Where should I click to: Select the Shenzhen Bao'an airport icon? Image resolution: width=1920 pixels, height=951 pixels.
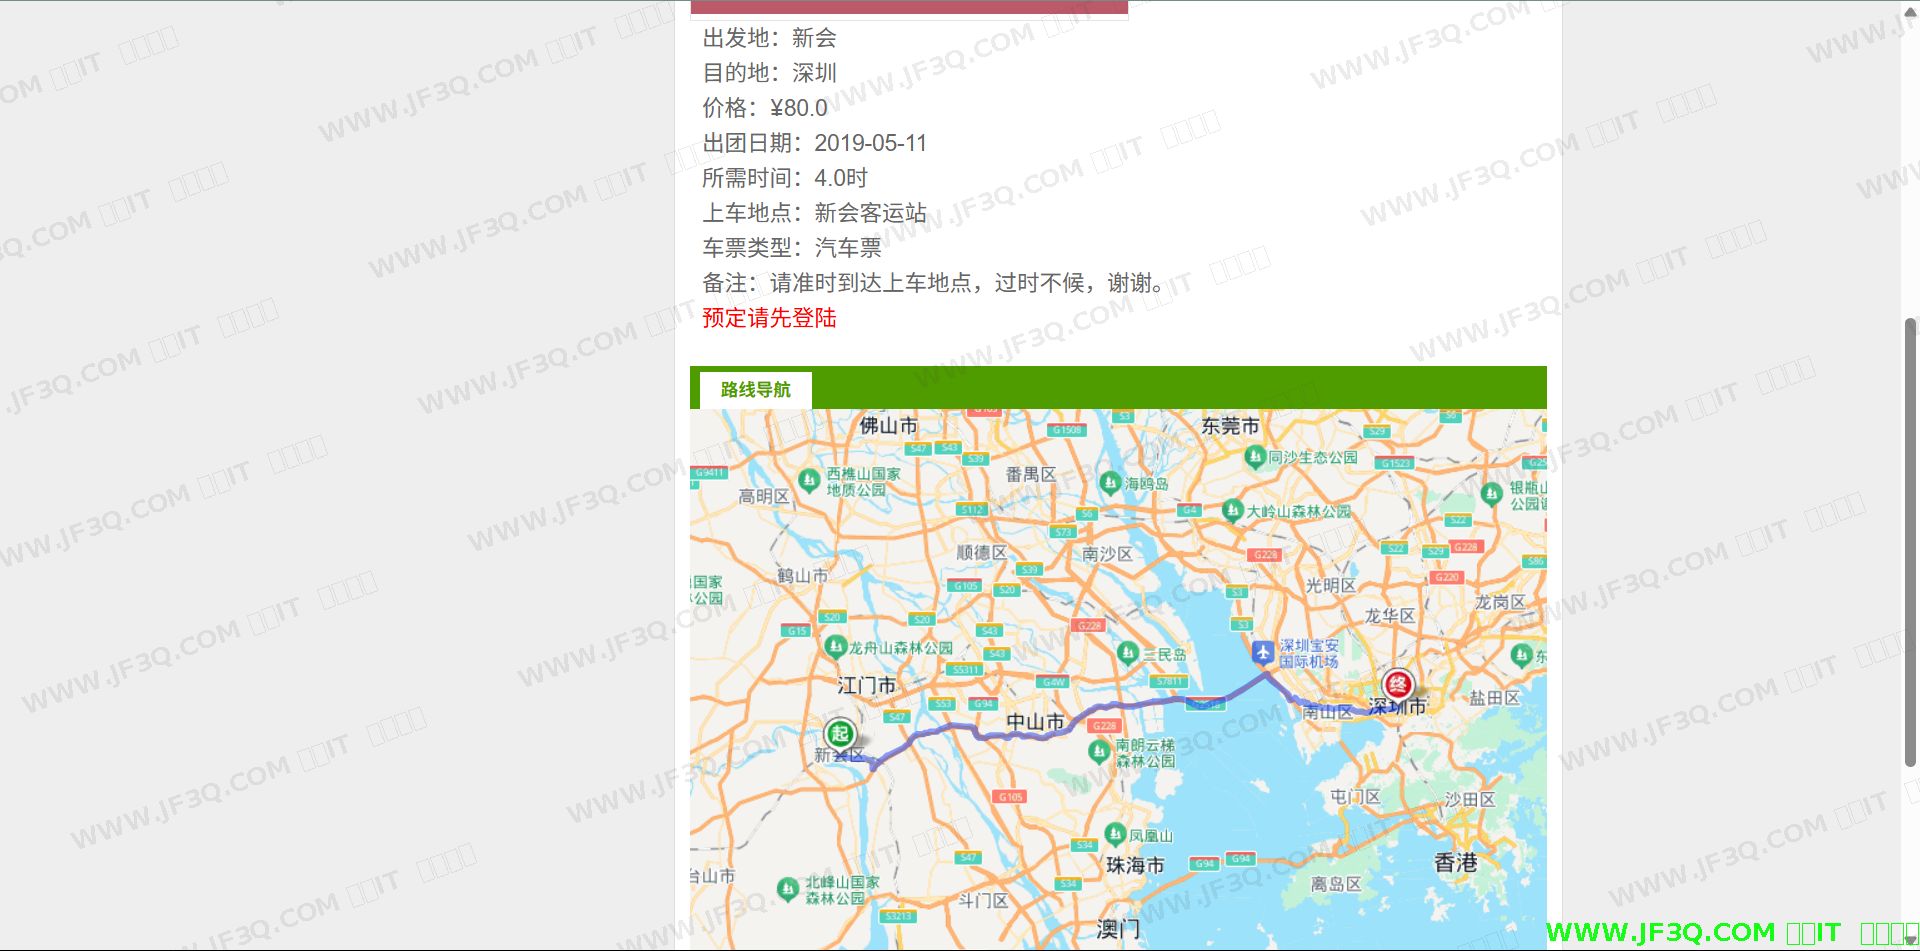1263,652
